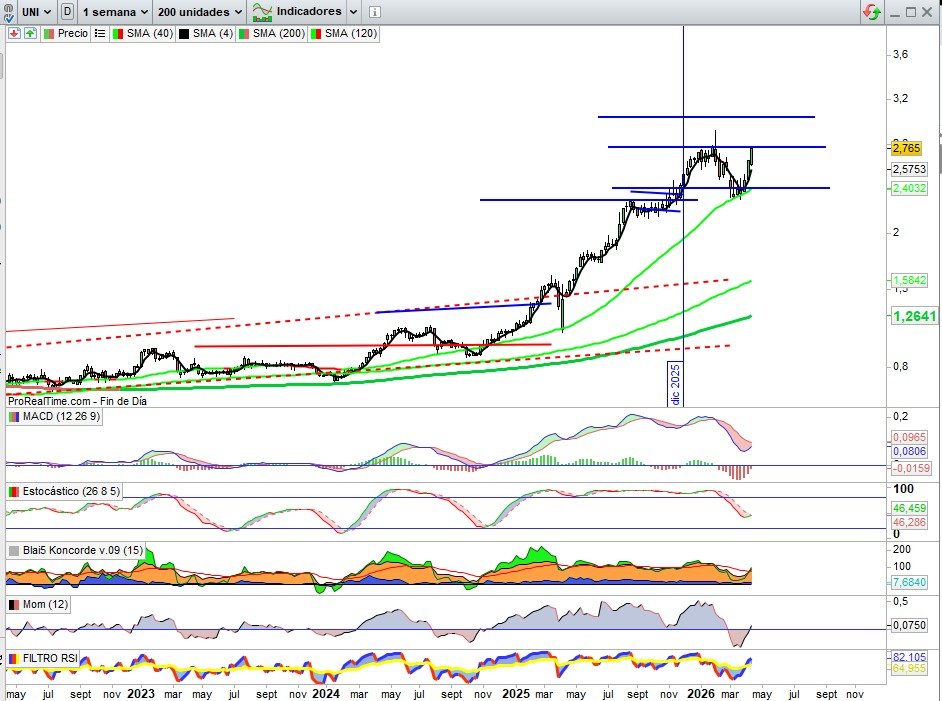Expand the arrow next to Indicadores
The height and width of the screenshot is (701, 942).
[x=353, y=11]
